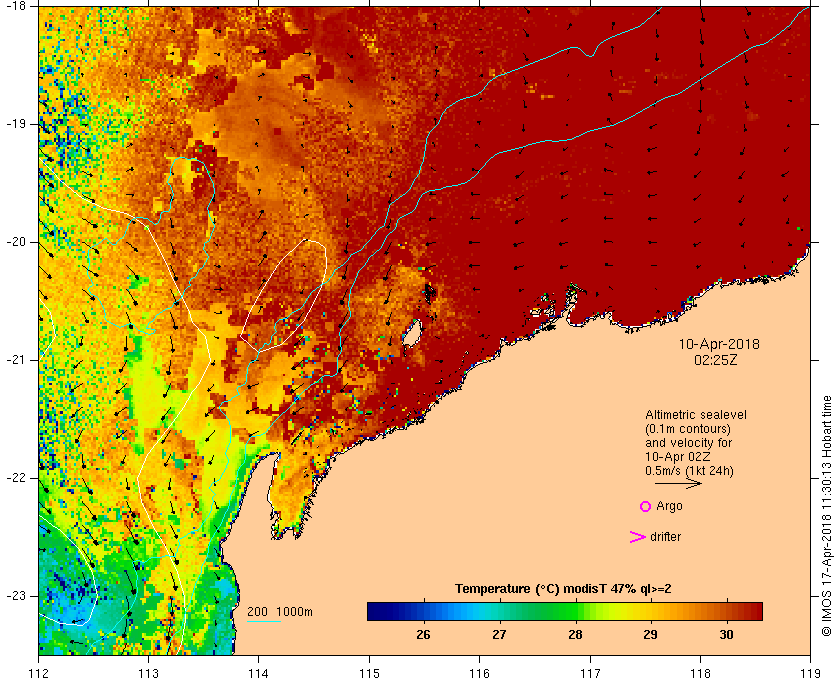
Task: Click the 'drifter' legend label
Action: click(x=665, y=537)
